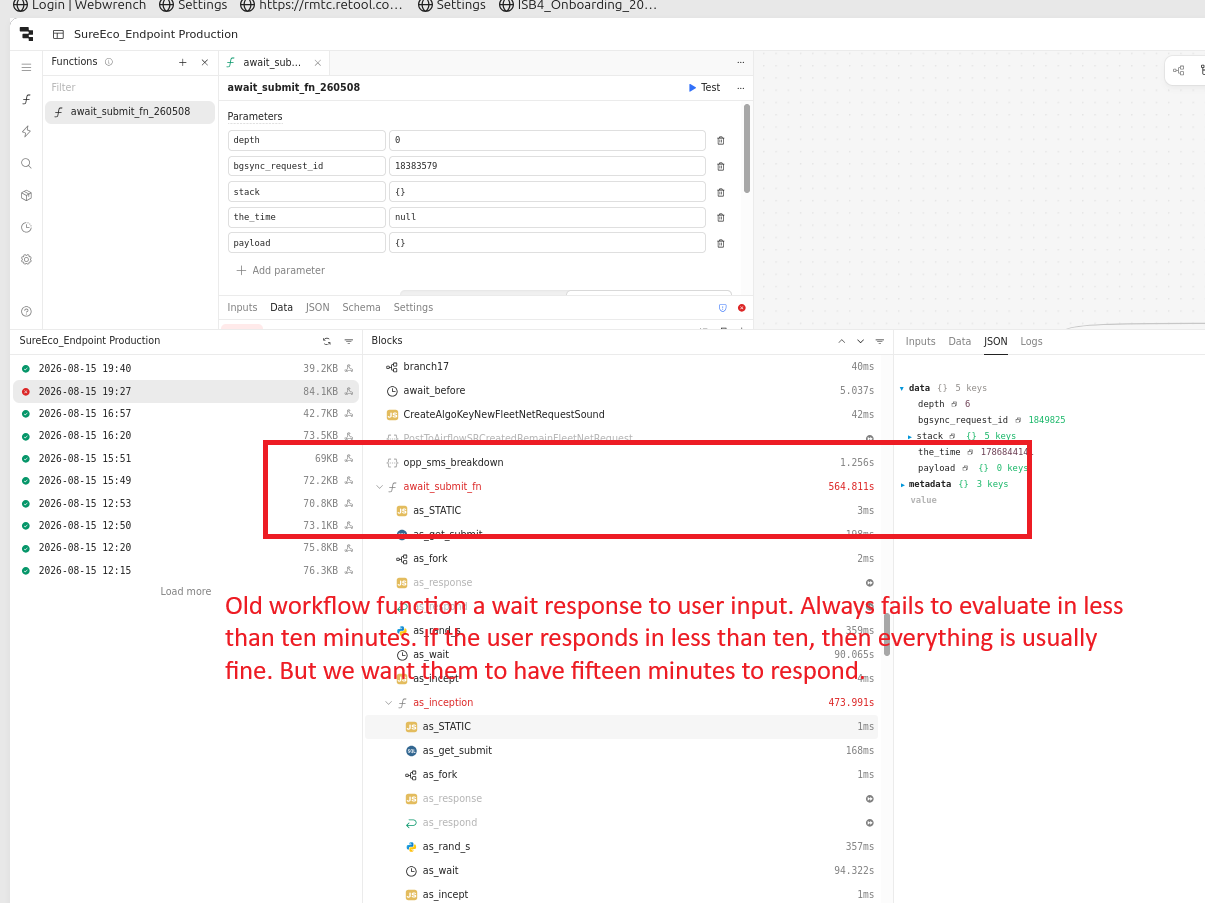This screenshot has height=903, width=1205.
Task: Switch to the JSON tab in function editor
Action: click(x=317, y=308)
